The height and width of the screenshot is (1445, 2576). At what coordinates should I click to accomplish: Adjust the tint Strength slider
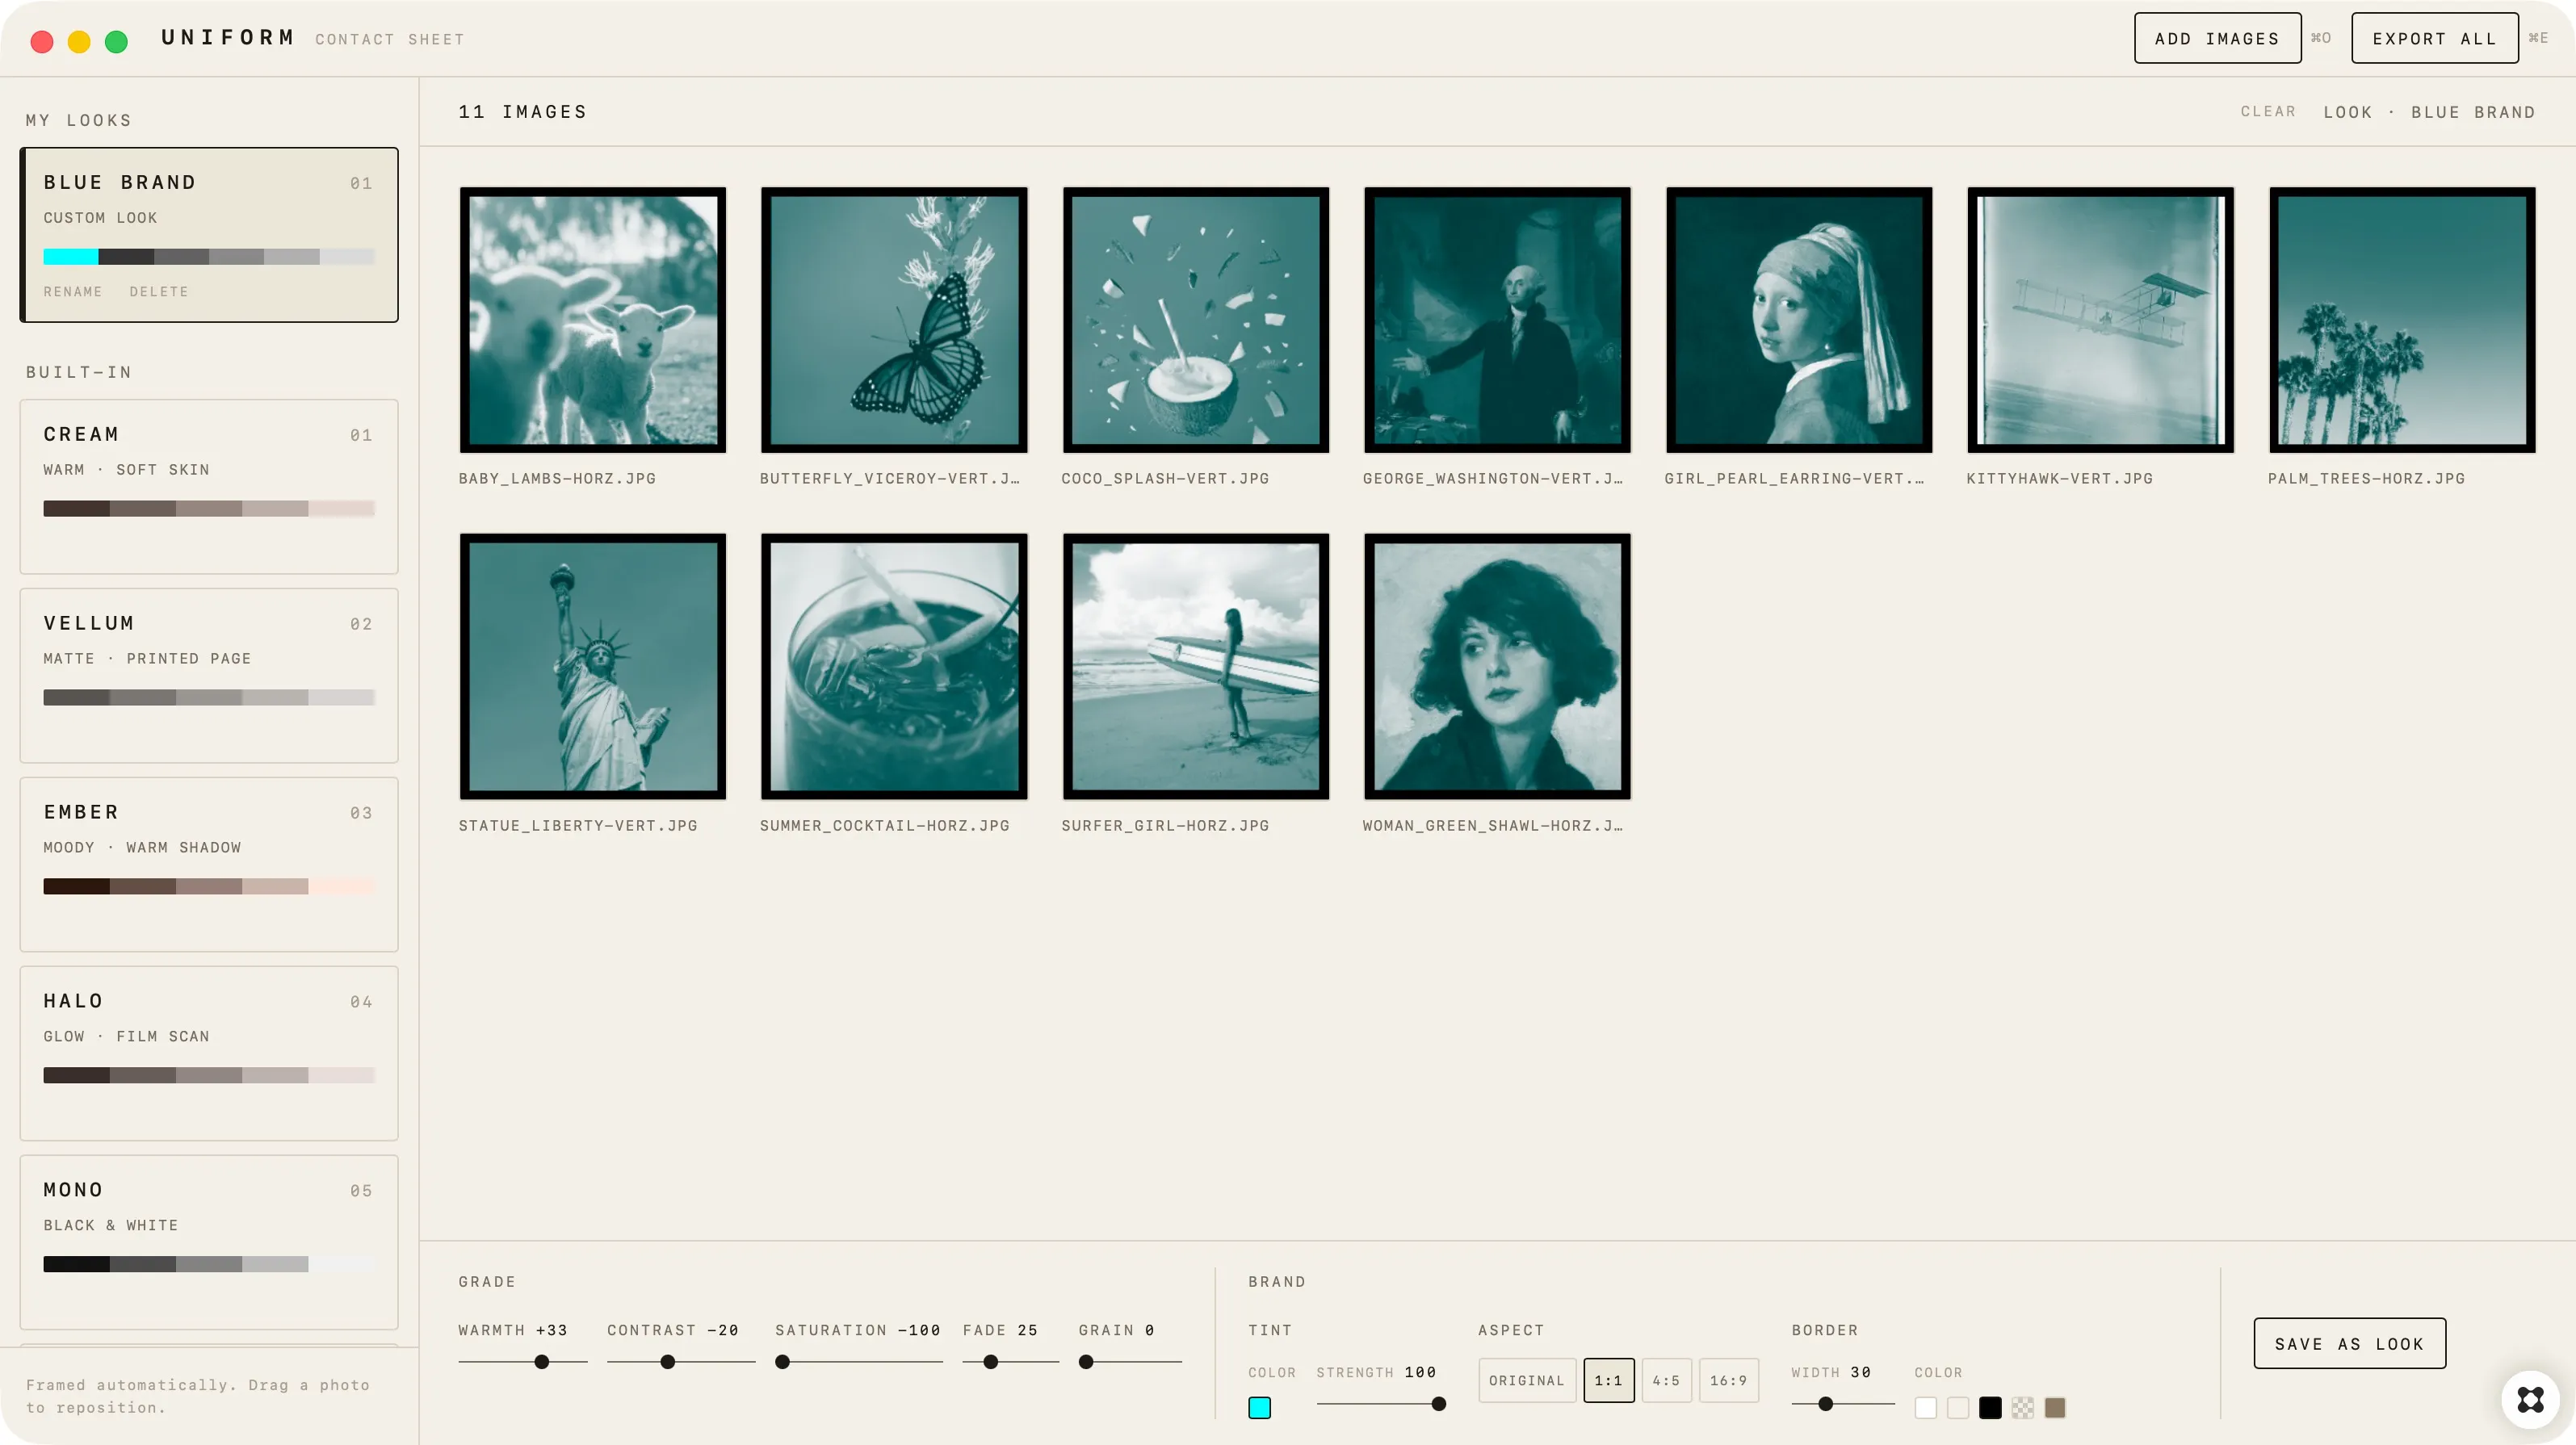click(1381, 1404)
